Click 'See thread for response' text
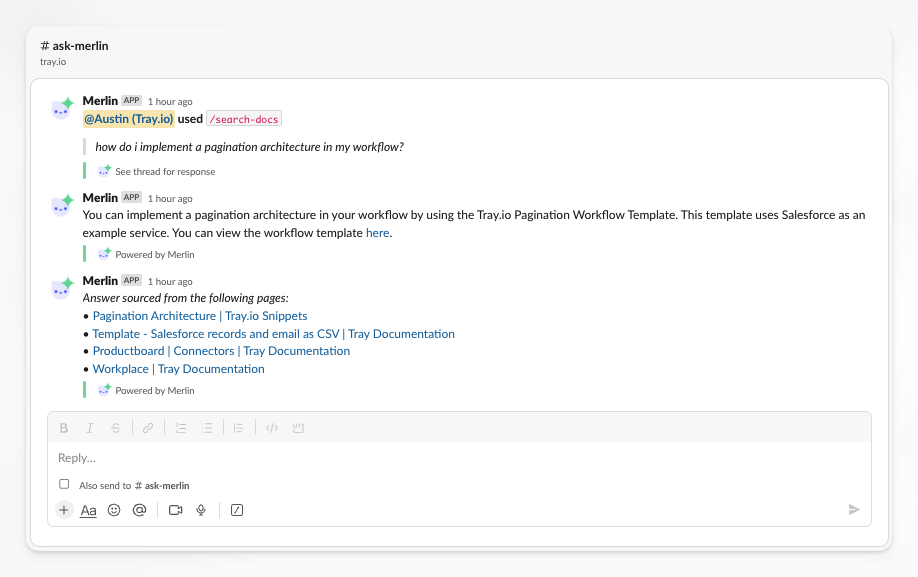The width and height of the screenshot is (918, 577). 165,171
